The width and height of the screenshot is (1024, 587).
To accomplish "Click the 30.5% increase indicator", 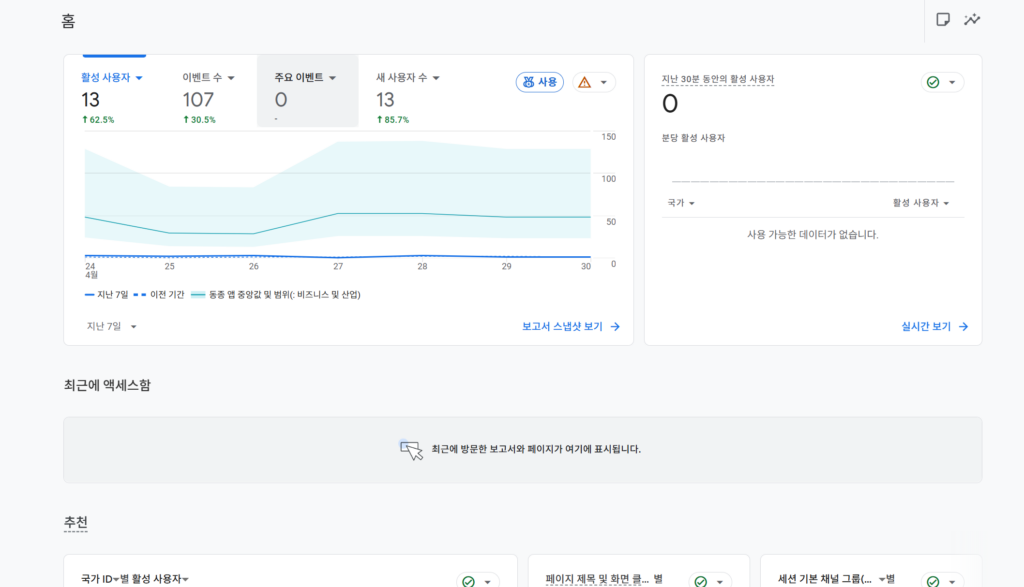I will coord(199,119).
